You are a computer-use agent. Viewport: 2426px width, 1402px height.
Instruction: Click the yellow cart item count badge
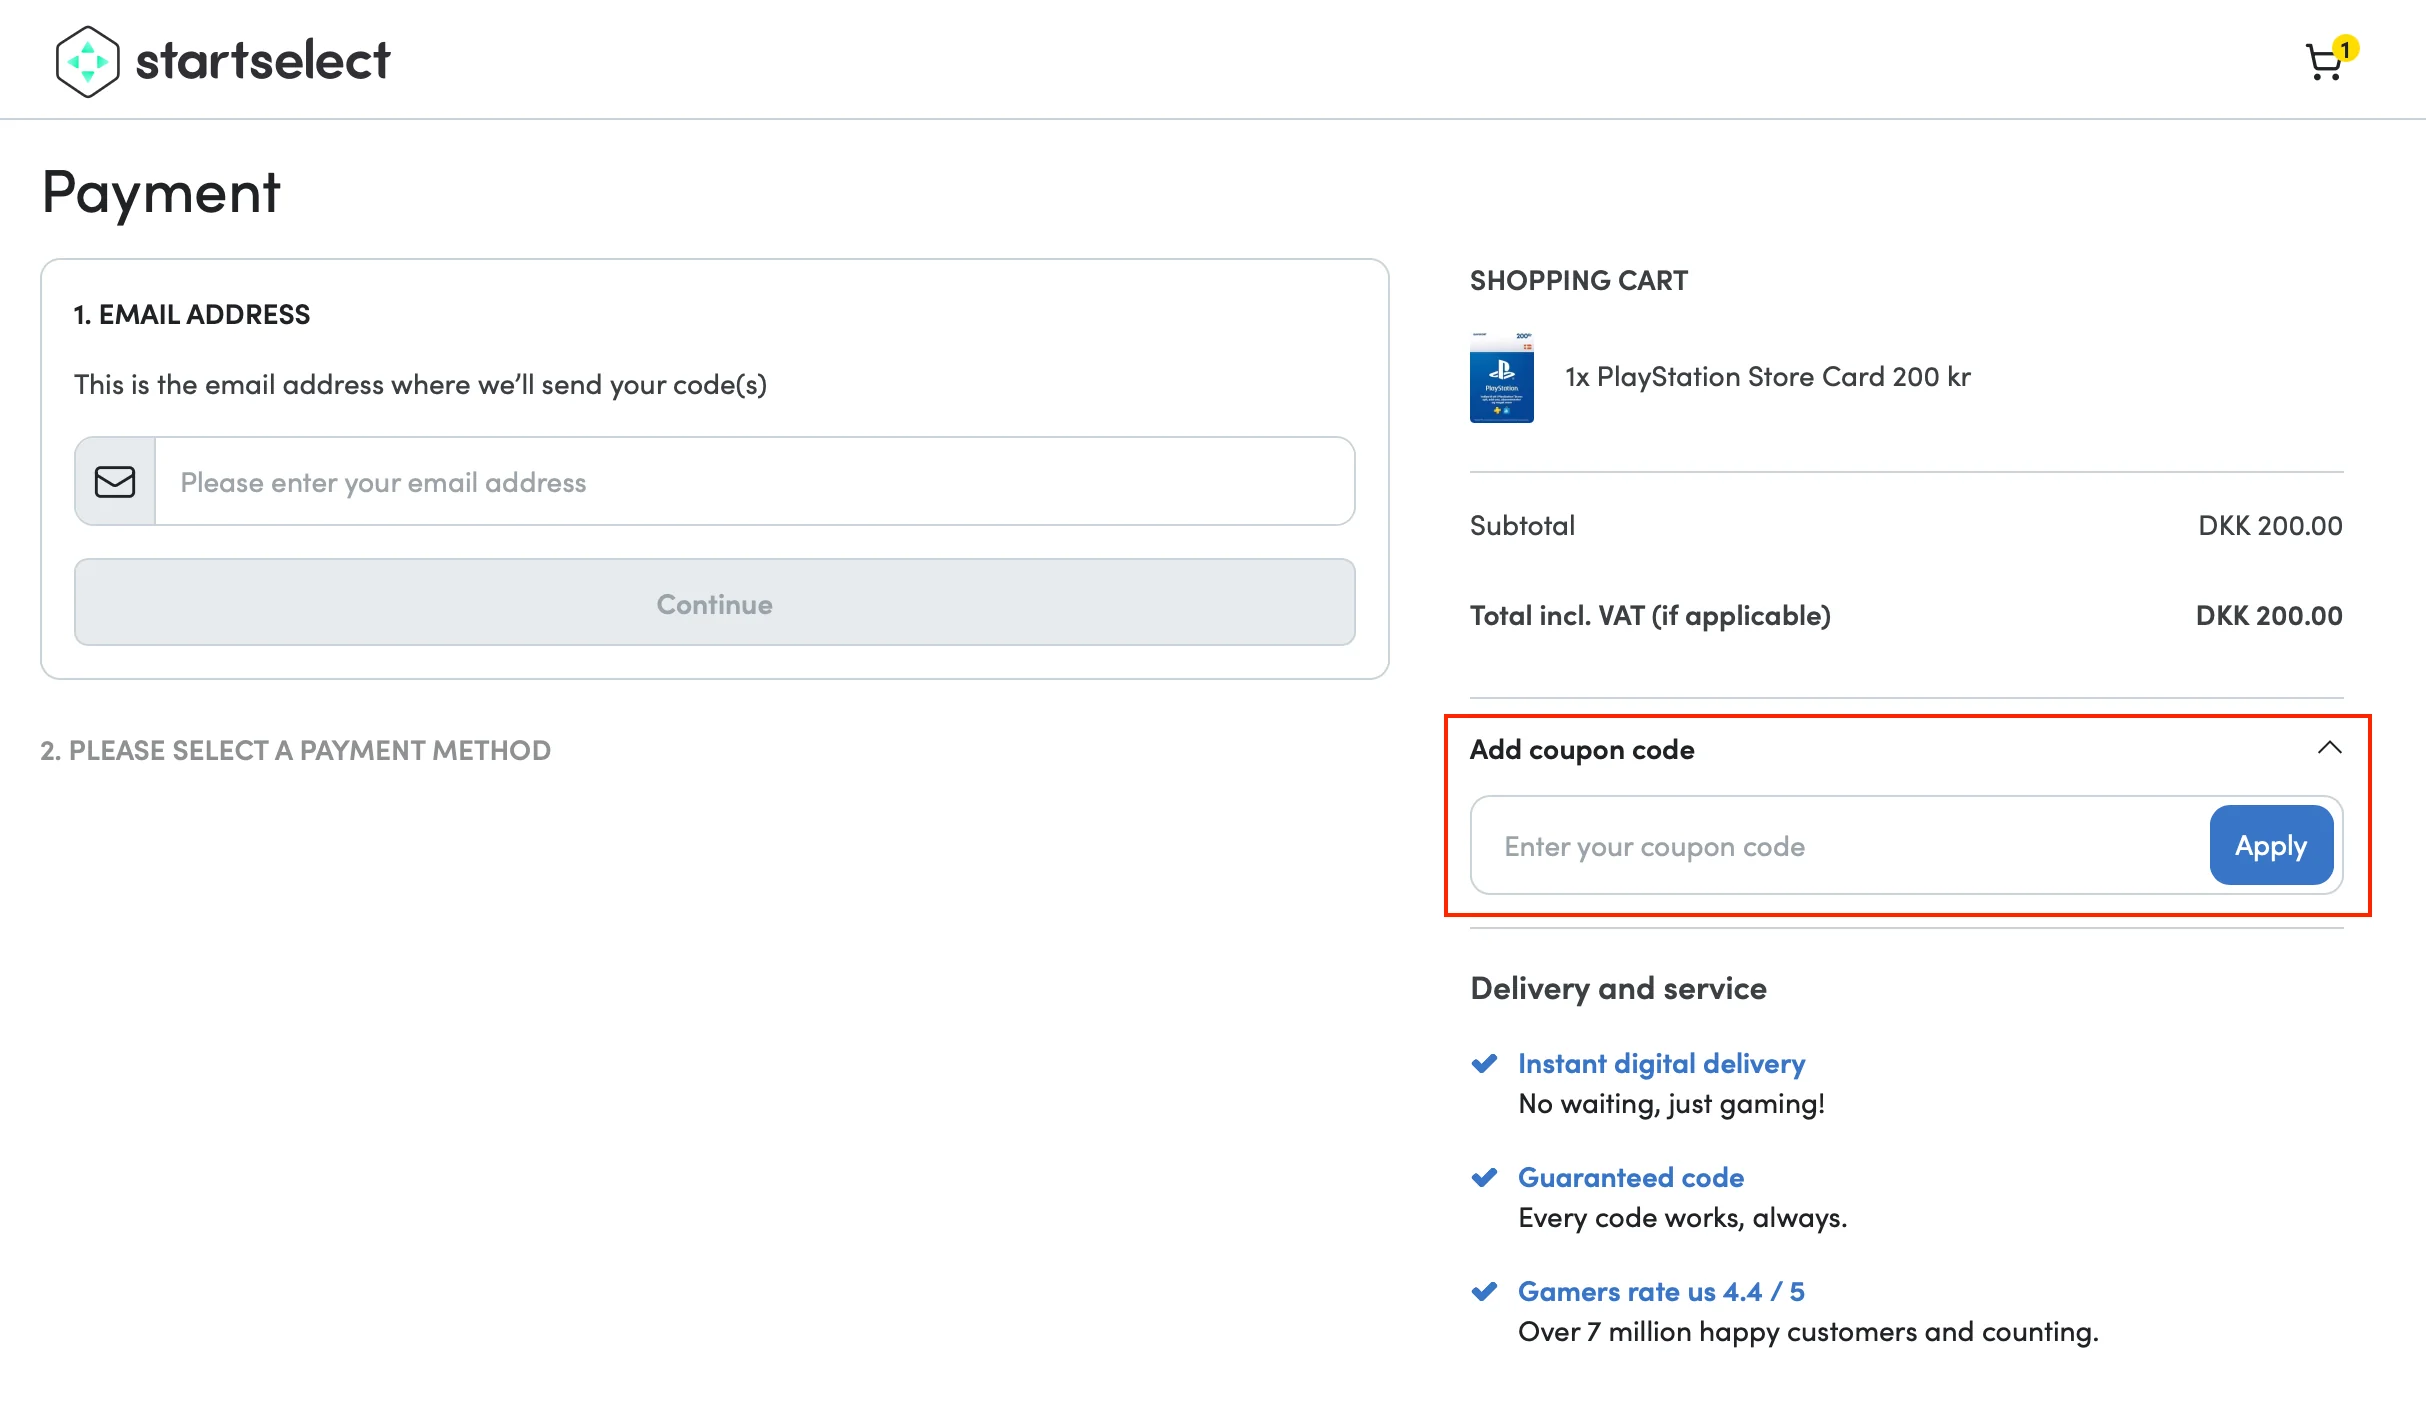tap(2345, 48)
